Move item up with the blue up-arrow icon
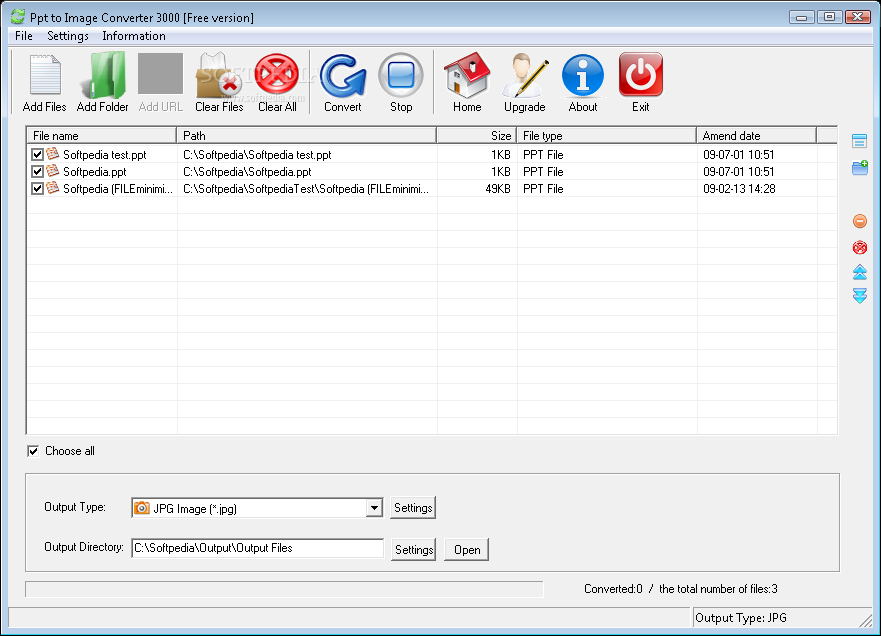The height and width of the screenshot is (636, 881). point(860,272)
